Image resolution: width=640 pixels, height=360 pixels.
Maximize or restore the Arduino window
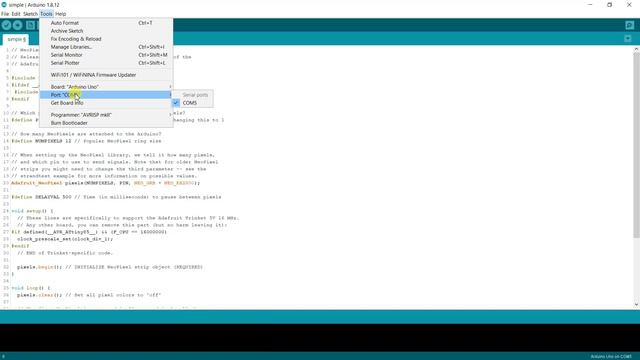tap(609, 5)
